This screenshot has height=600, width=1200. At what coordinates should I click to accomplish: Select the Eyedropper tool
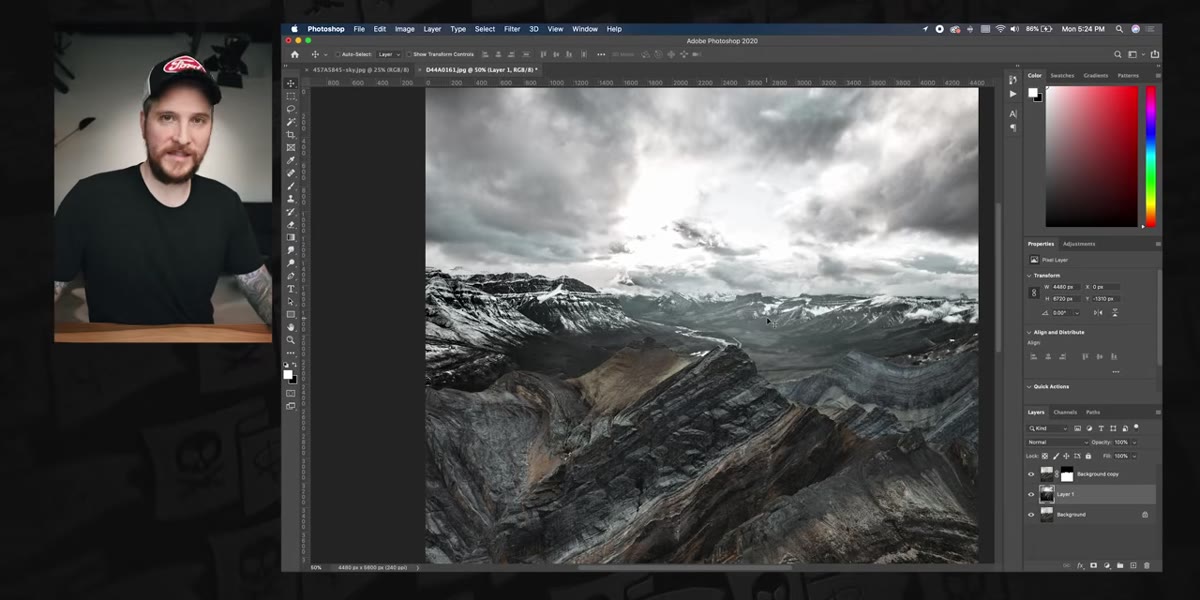coord(291,160)
